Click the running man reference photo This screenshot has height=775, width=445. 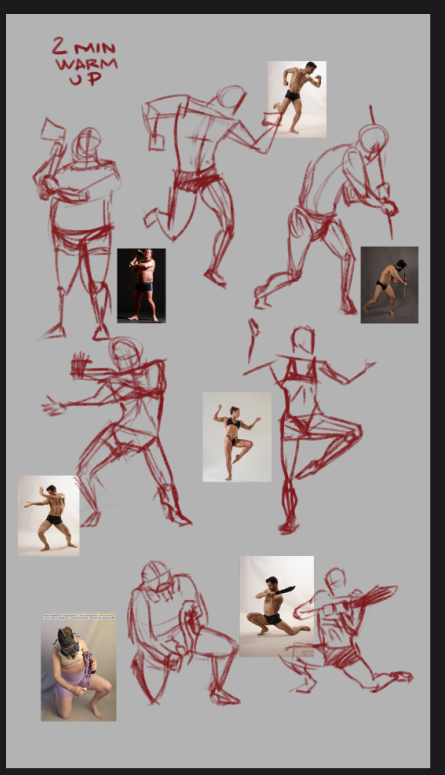coord(297,99)
